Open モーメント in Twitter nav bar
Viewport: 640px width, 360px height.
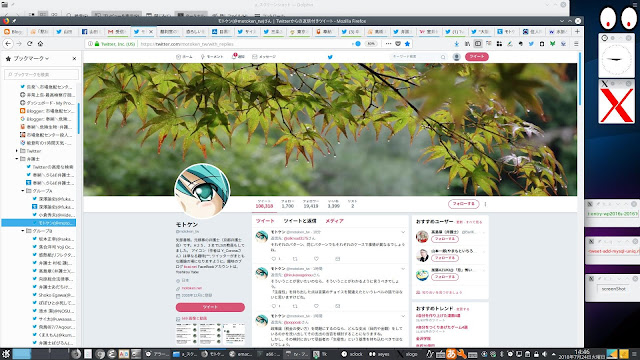[212, 57]
